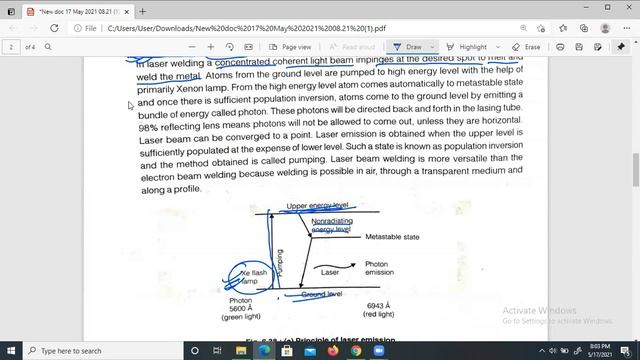Open Microsoft Store from taskbar
Screen dimensions: 640x360
click(287, 351)
